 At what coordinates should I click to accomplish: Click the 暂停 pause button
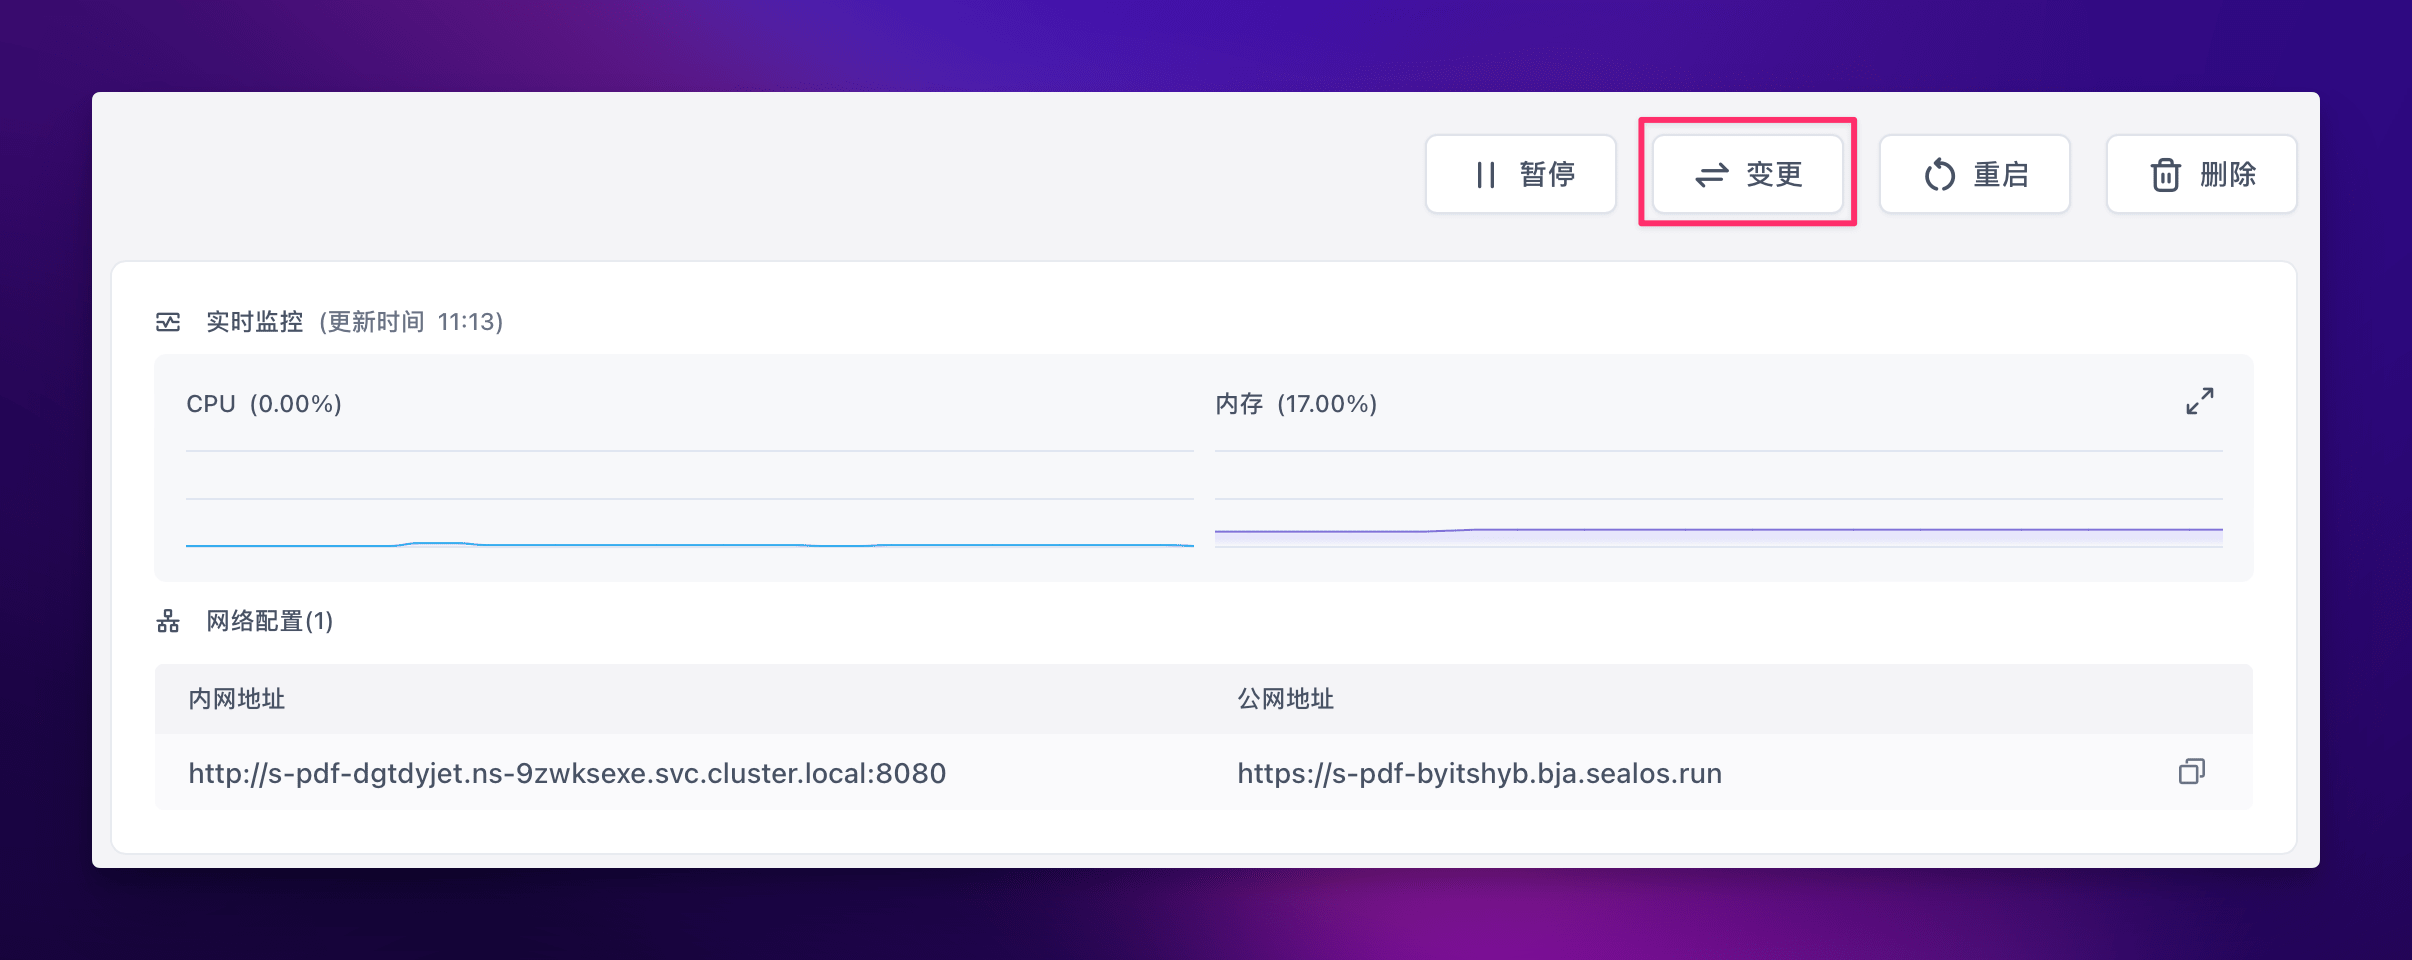coord(1521,174)
